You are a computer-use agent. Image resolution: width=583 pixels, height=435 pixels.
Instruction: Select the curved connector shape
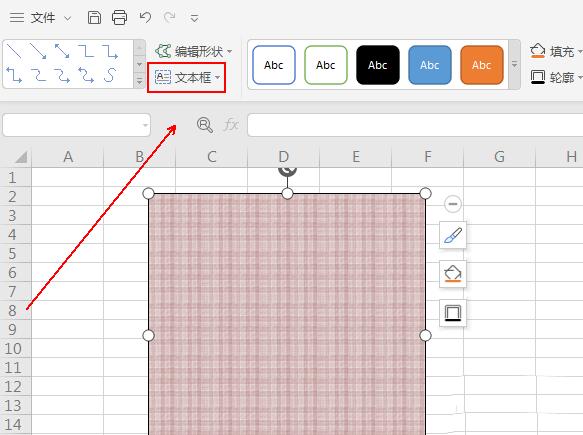point(38,75)
